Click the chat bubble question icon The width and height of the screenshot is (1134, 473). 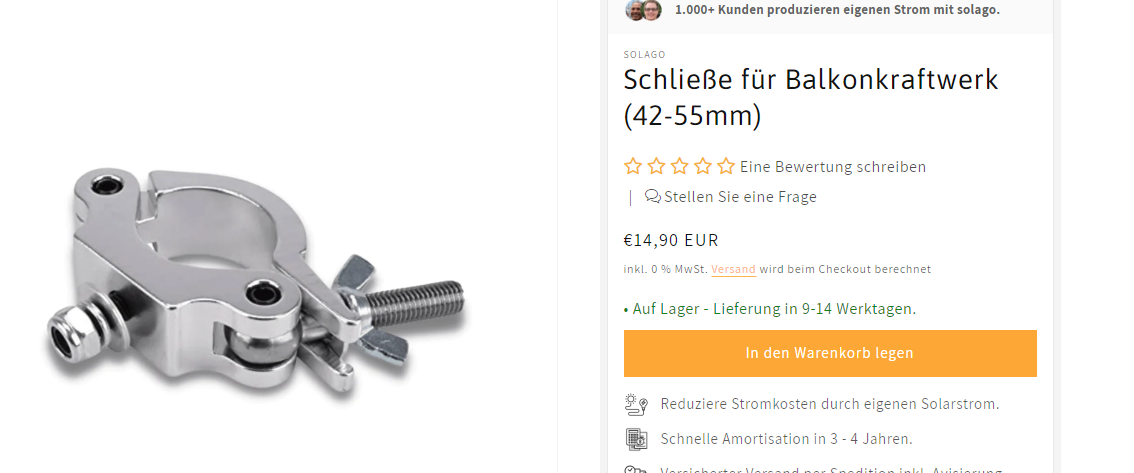(652, 196)
